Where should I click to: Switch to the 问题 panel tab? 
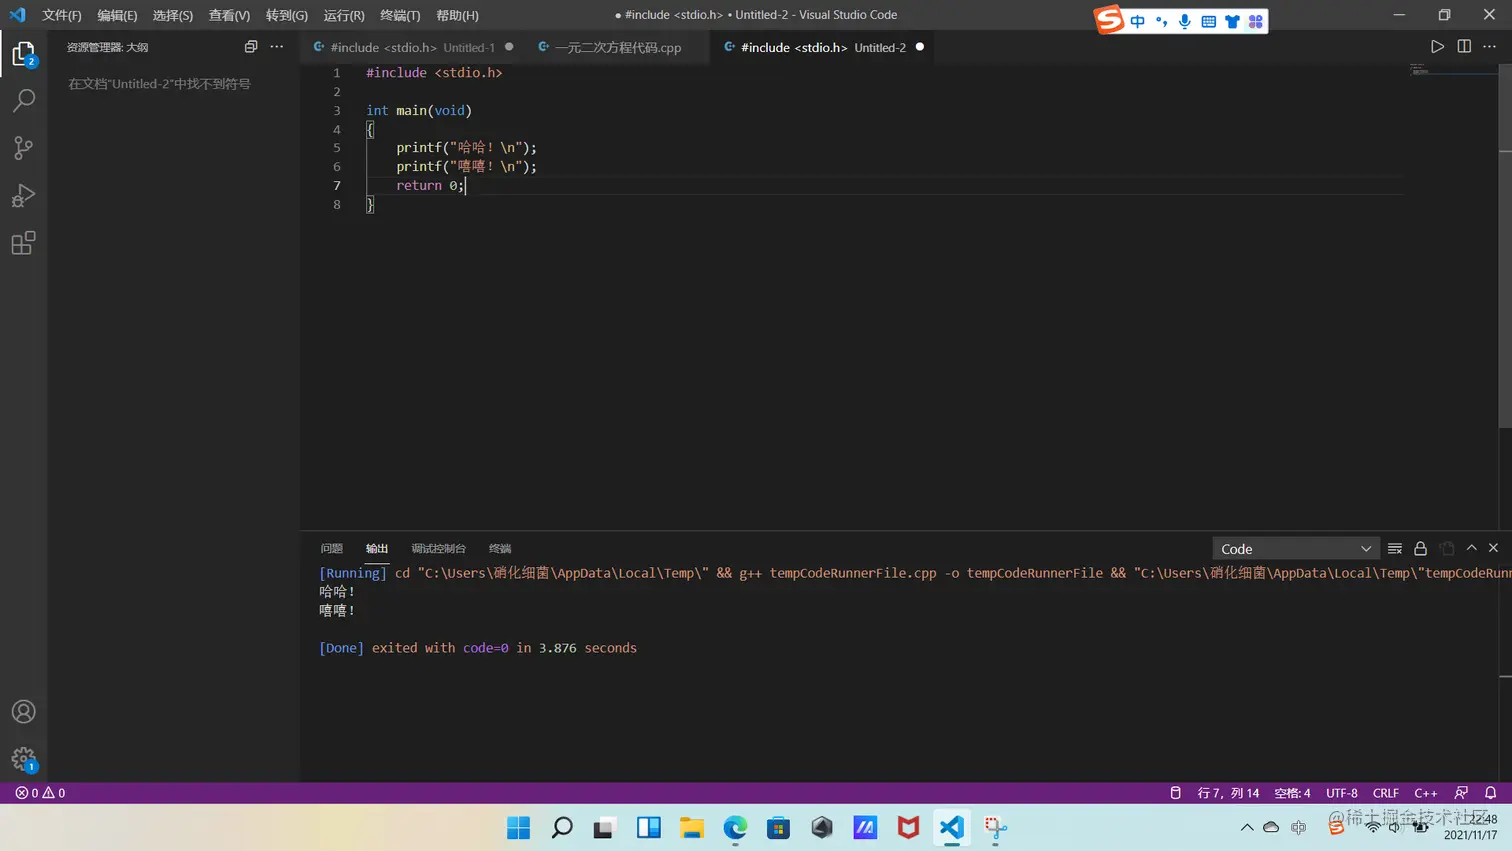[331, 548]
